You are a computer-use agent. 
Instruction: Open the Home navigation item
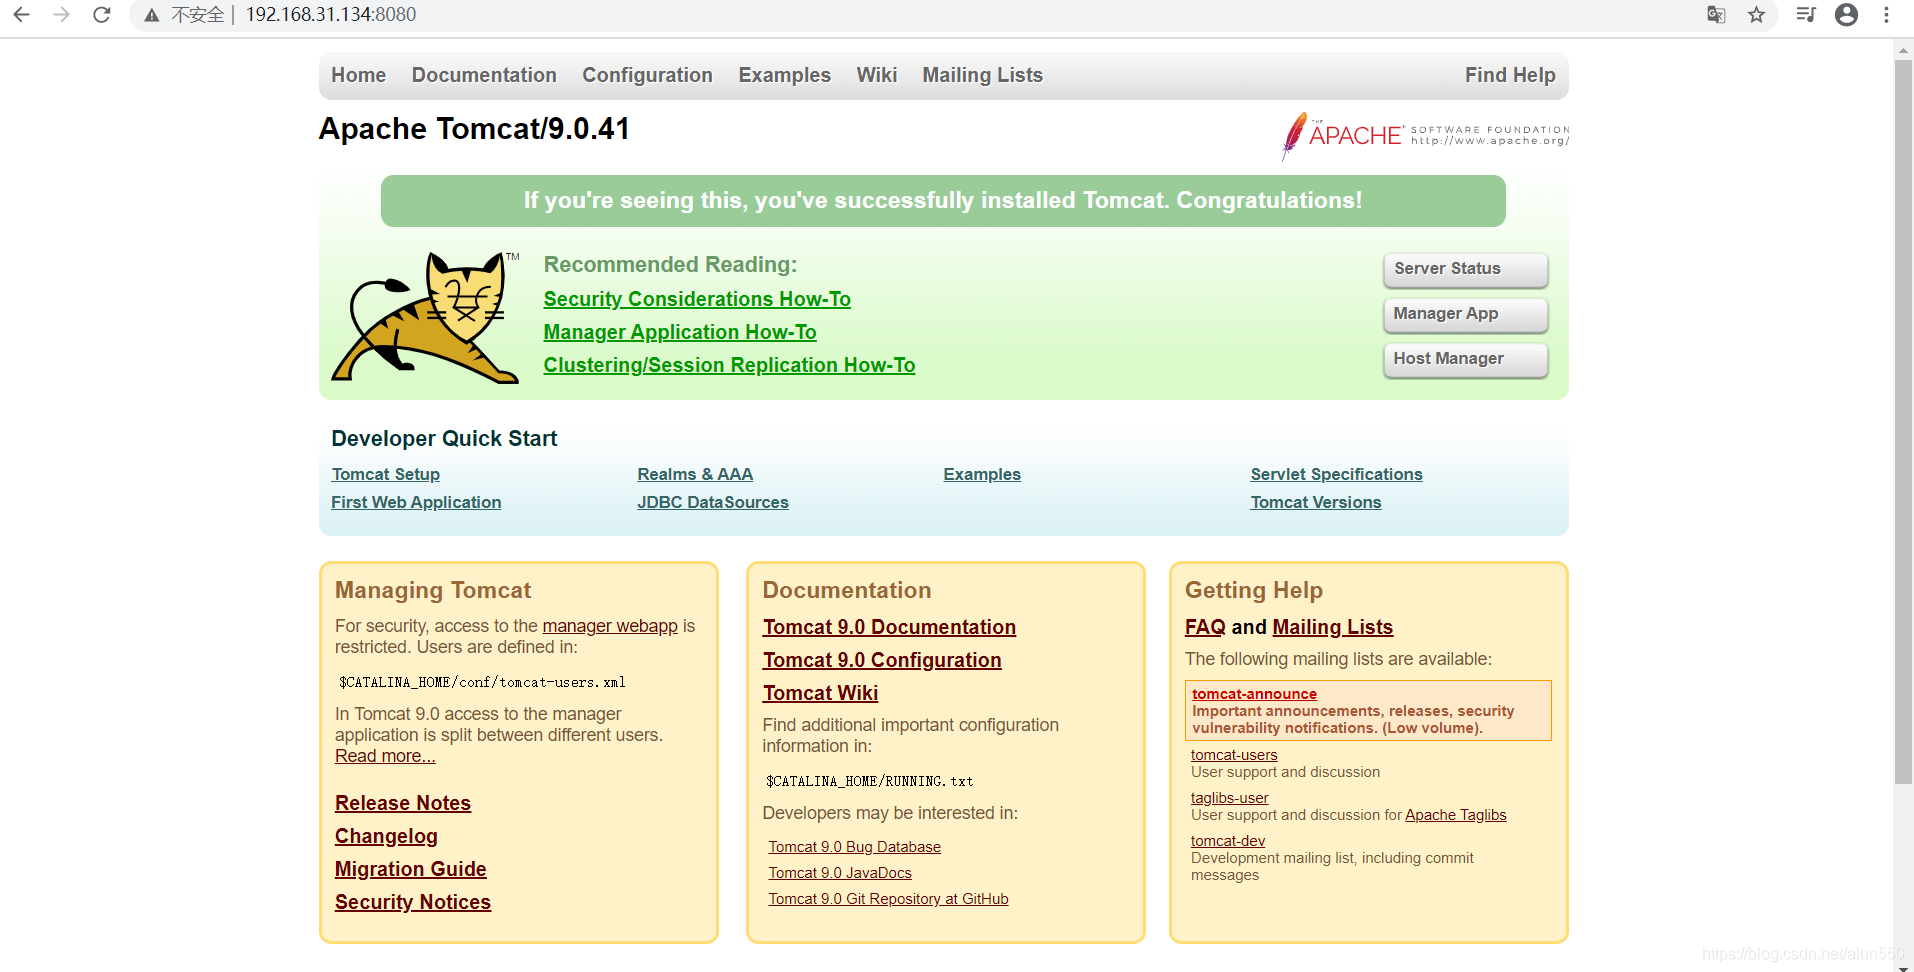tap(358, 75)
